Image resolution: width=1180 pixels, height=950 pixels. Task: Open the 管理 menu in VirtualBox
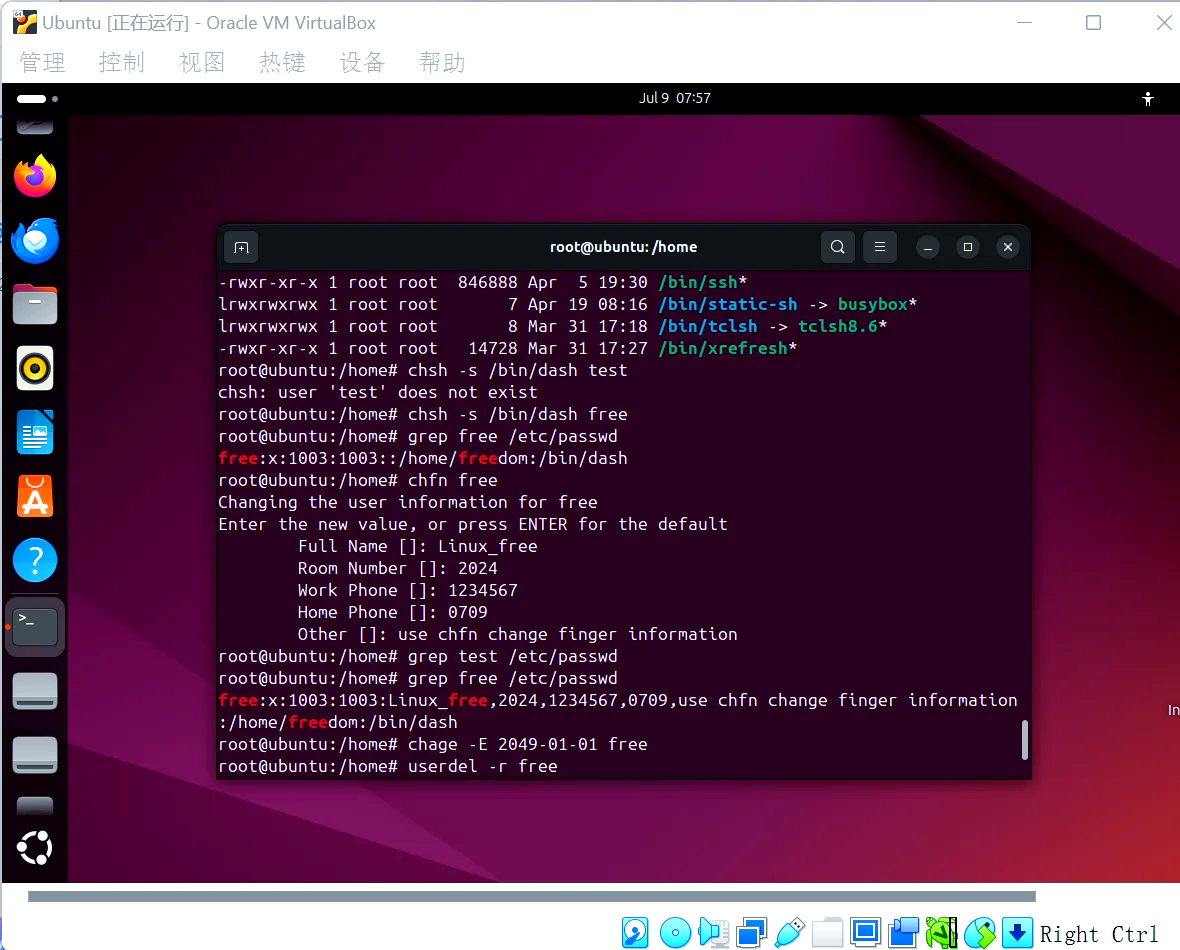coord(42,62)
